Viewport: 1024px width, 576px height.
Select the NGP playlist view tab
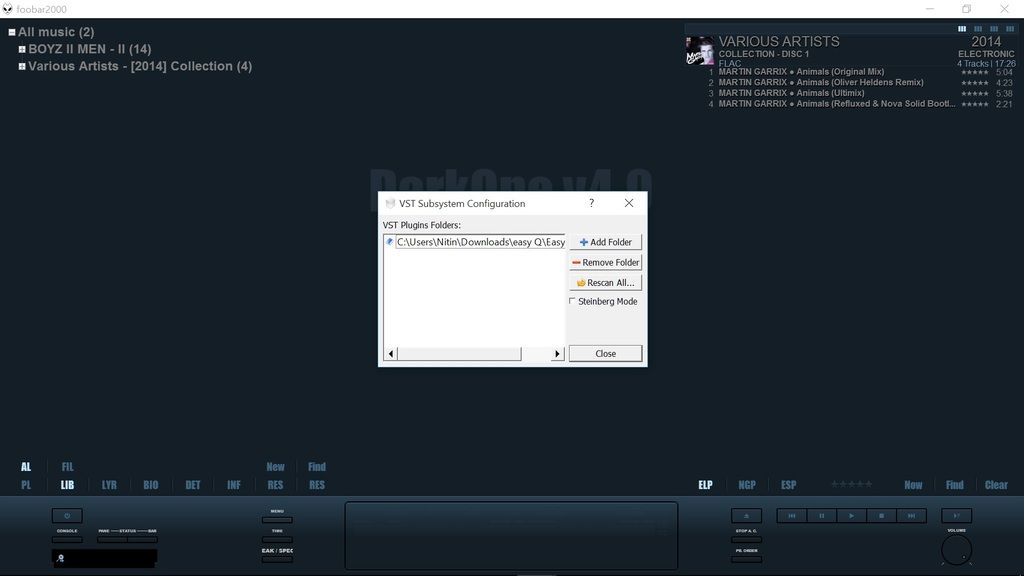point(747,485)
